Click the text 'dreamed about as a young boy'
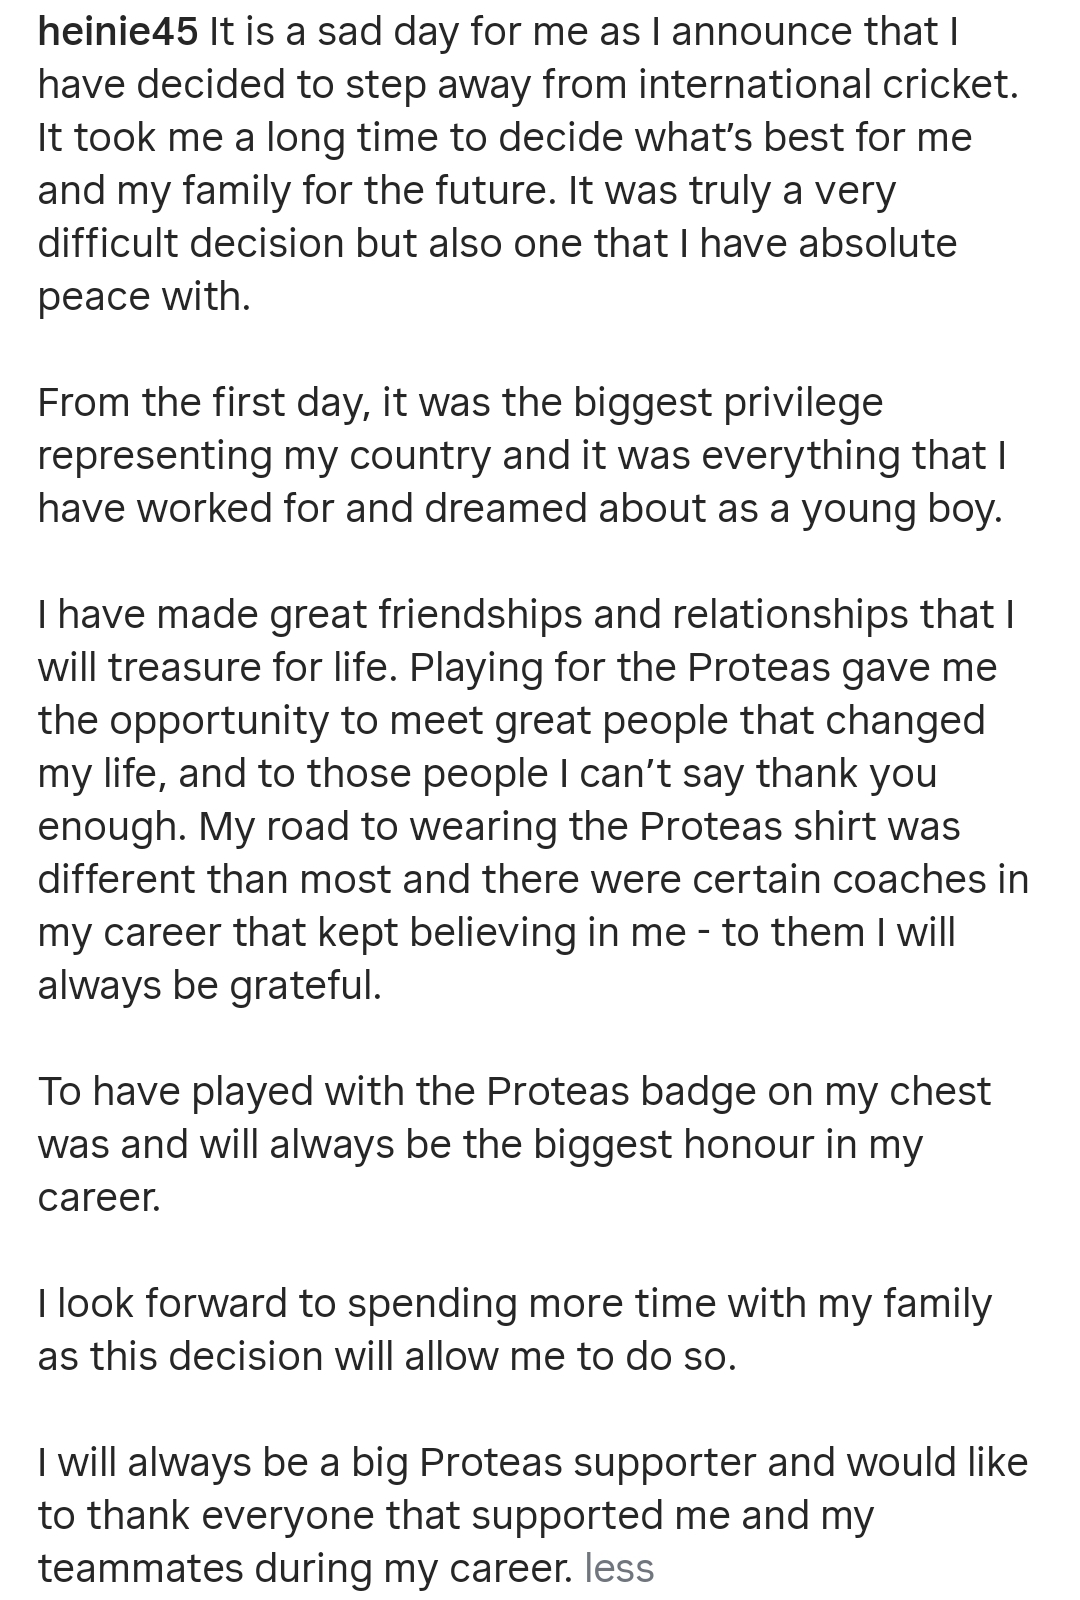 click(712, 509)
